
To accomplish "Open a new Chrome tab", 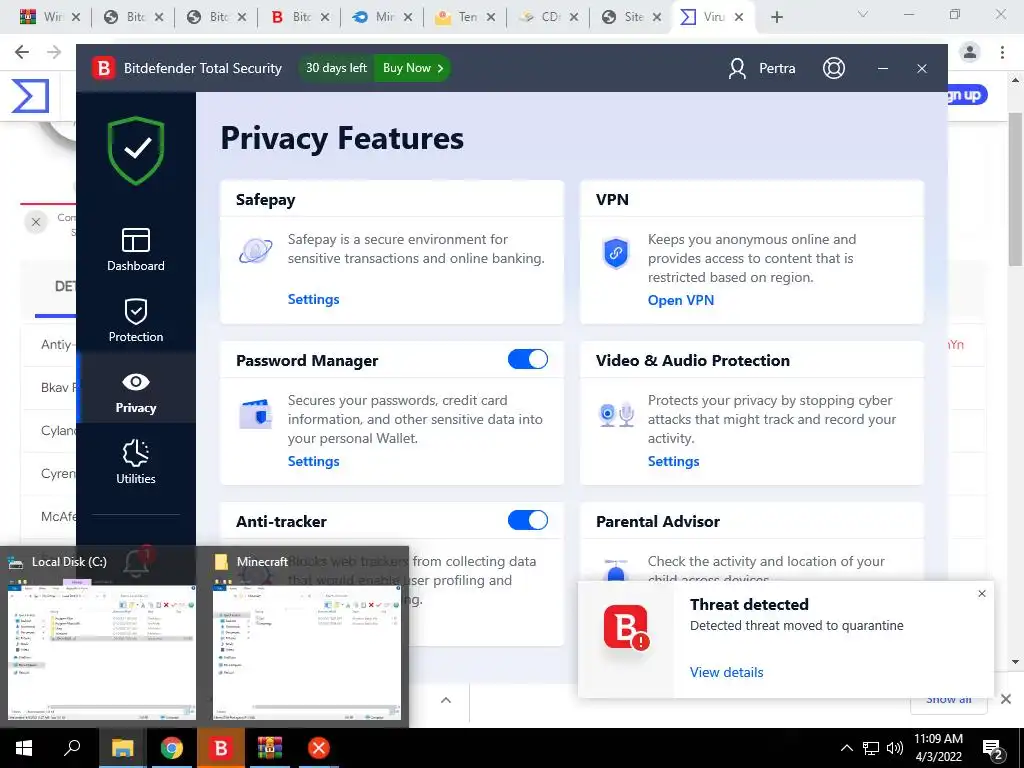I will pyautogui.click(x=776, y=17).
